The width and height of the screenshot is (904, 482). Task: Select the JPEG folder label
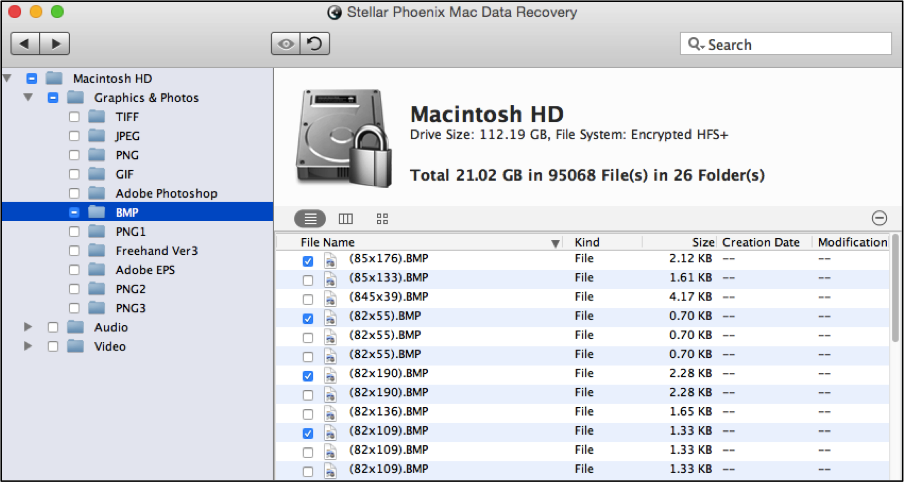(x=127, y=136)
